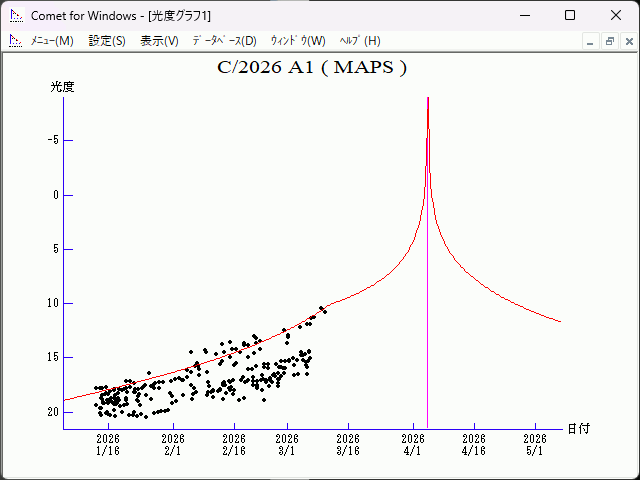The image size is (640, 480).
Task: Select the 2026 4/1 date tick label
Action: pyautogui.click(x=413, y=444)
